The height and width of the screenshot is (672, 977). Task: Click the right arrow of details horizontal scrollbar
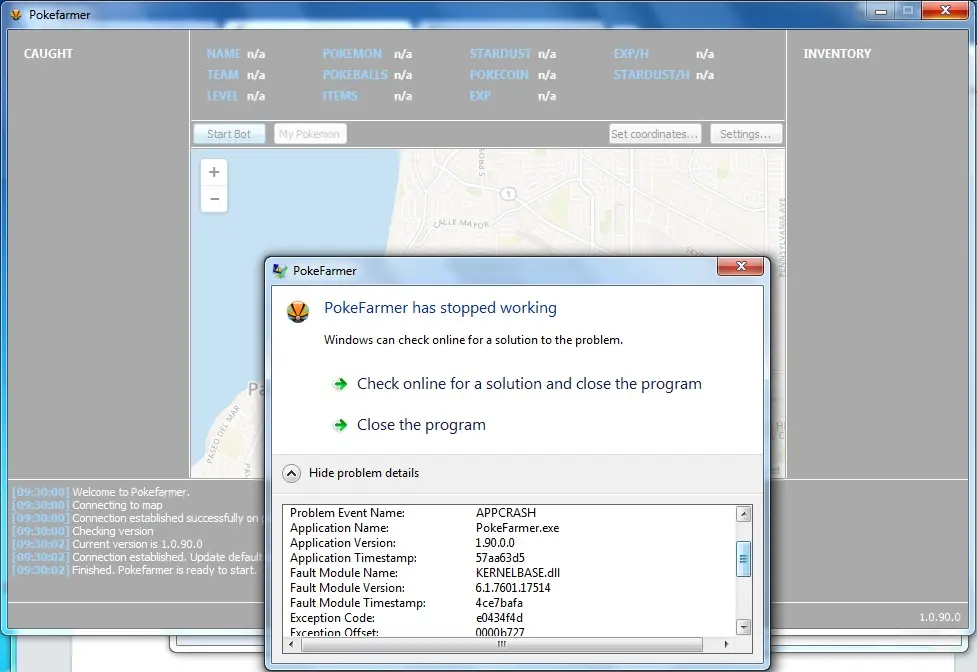coord(726,644)
